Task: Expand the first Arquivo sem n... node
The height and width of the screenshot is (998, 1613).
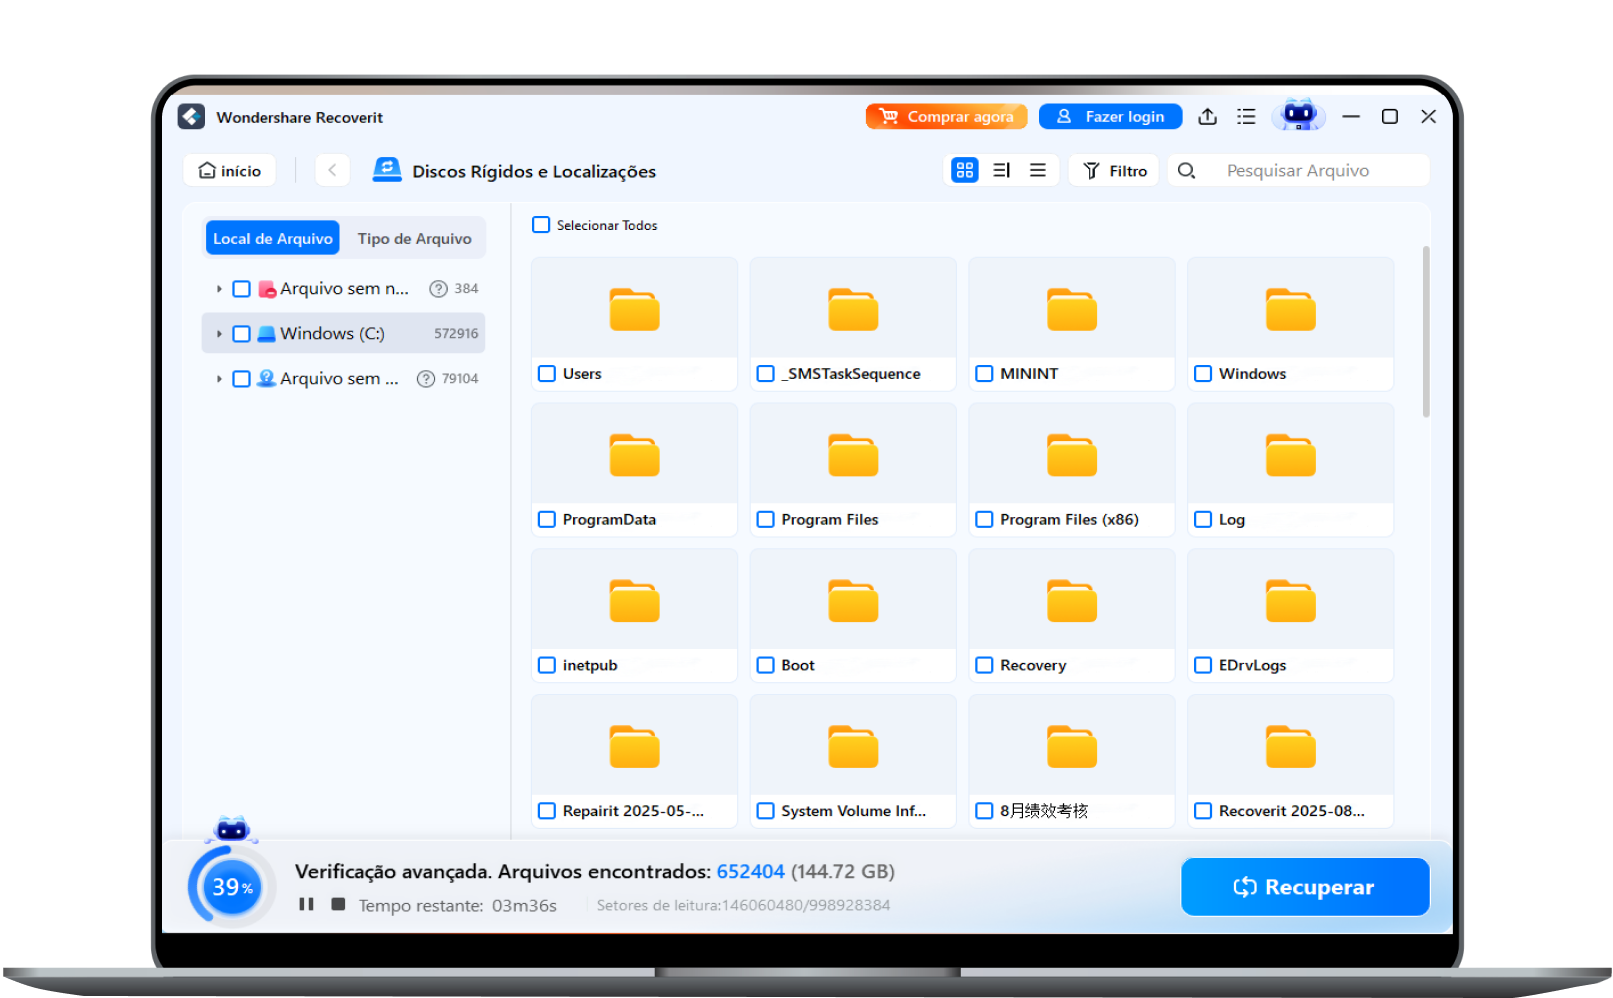Action: pos(219,289)
